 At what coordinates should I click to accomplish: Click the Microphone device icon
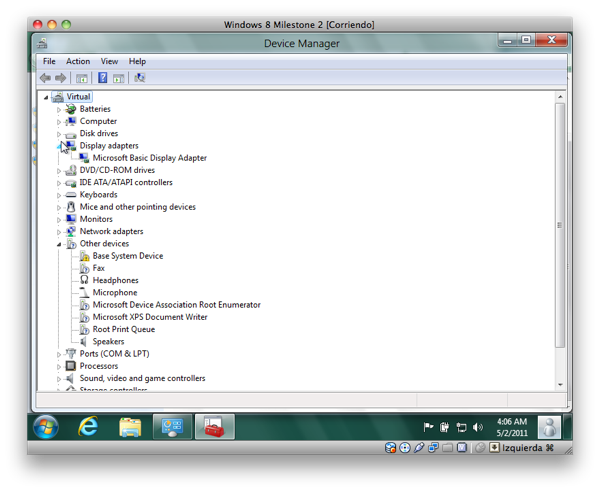[x=84, y=292]
